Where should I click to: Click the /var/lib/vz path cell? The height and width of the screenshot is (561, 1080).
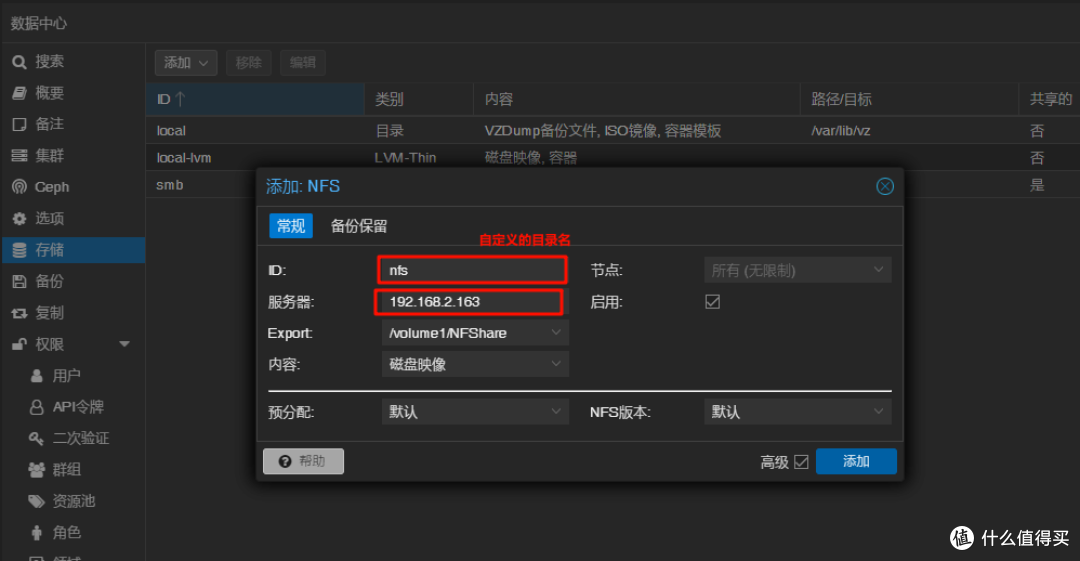click(x=841, y=131)
